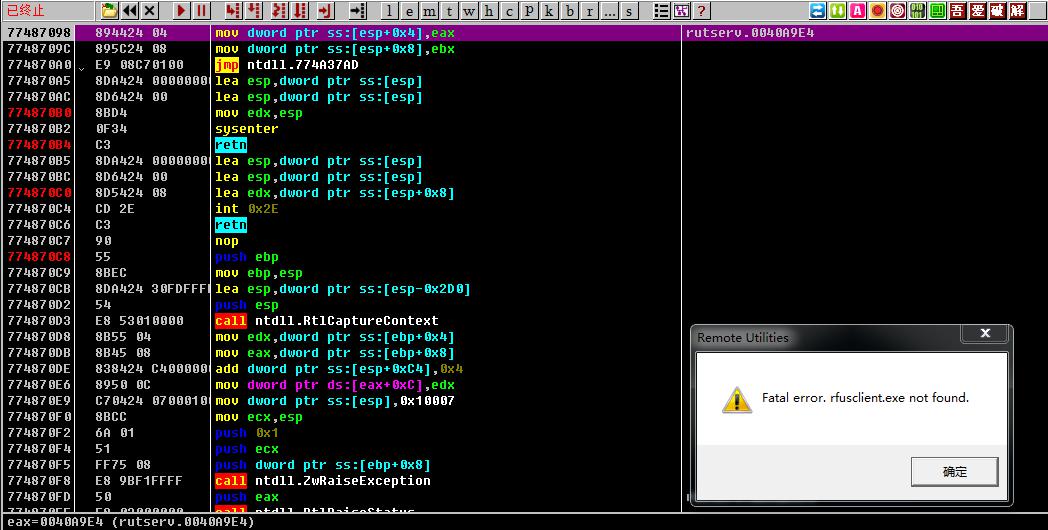Click the 吾 plugin icon
This screenshot has height=530, width=1048.
958,11
